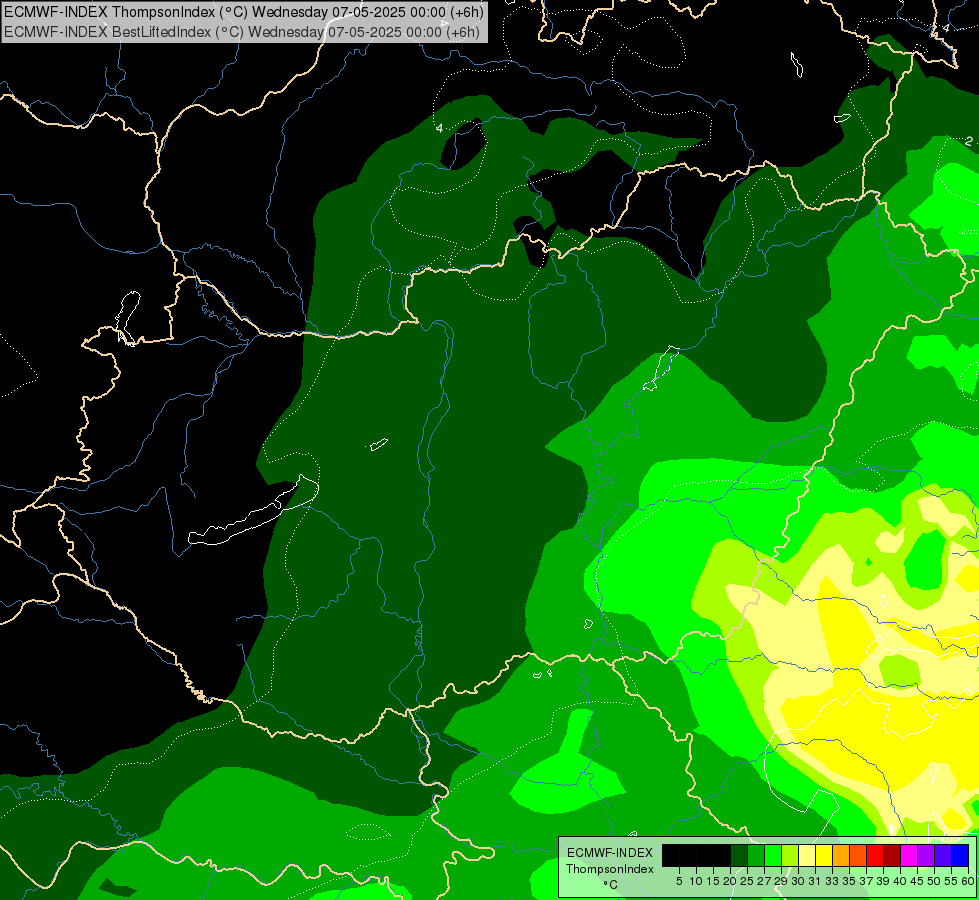Screen dimensions: 979x900
Task: Click the legend tick value 31
Action: click(x=815, y=881)
